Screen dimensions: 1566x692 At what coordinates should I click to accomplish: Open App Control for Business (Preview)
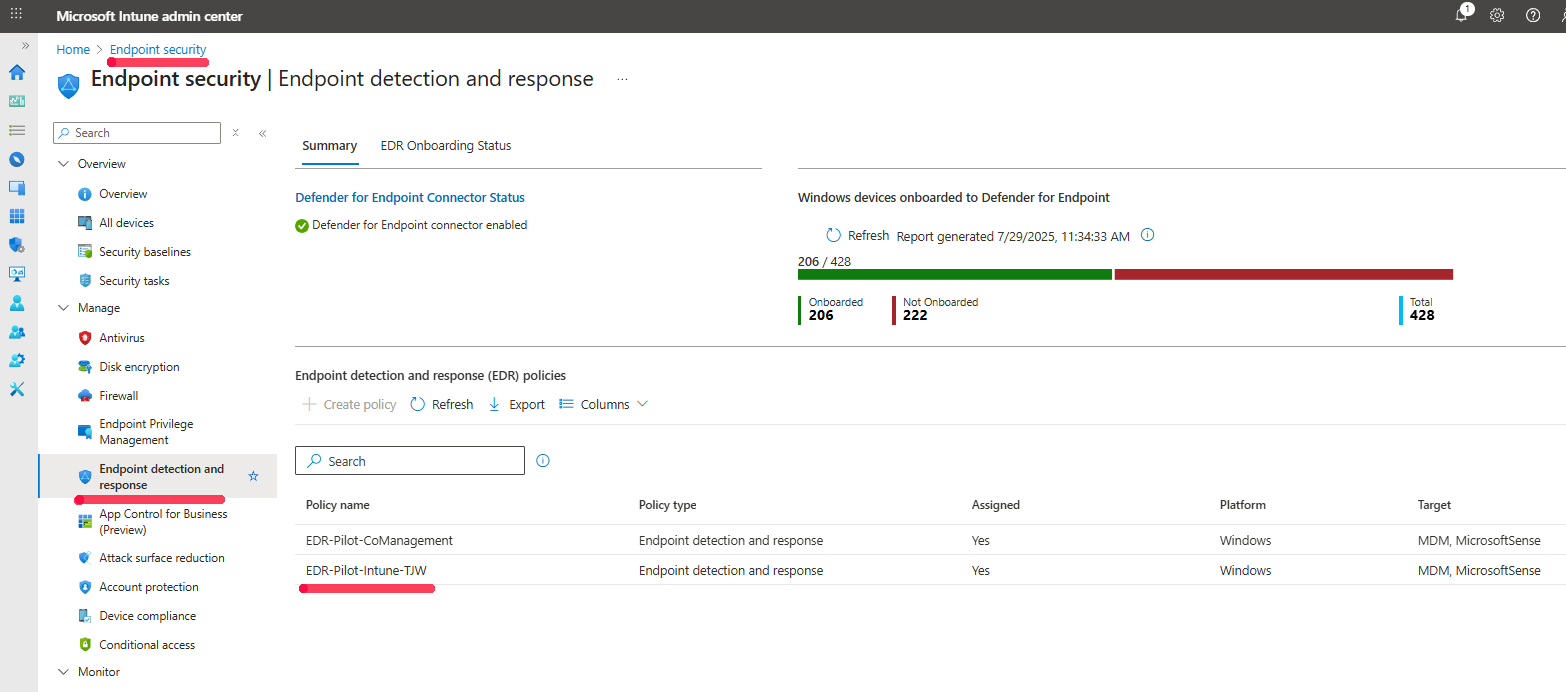pyautogui.click(x=163, y=522)
